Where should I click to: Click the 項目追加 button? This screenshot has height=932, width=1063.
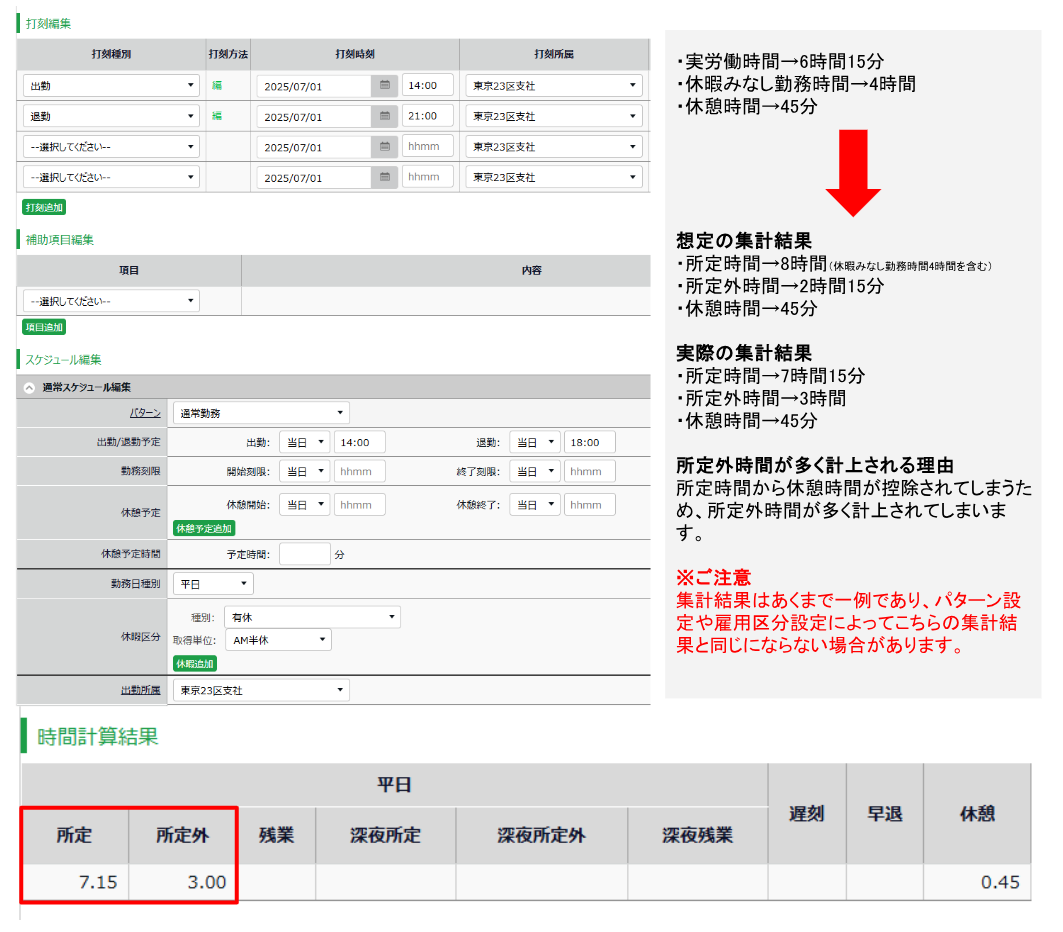click(x=44, y=327)
